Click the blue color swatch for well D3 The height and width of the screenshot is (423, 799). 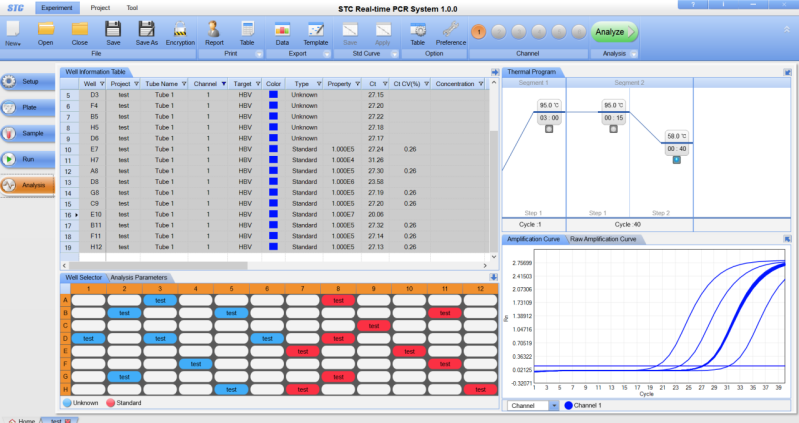273,94
